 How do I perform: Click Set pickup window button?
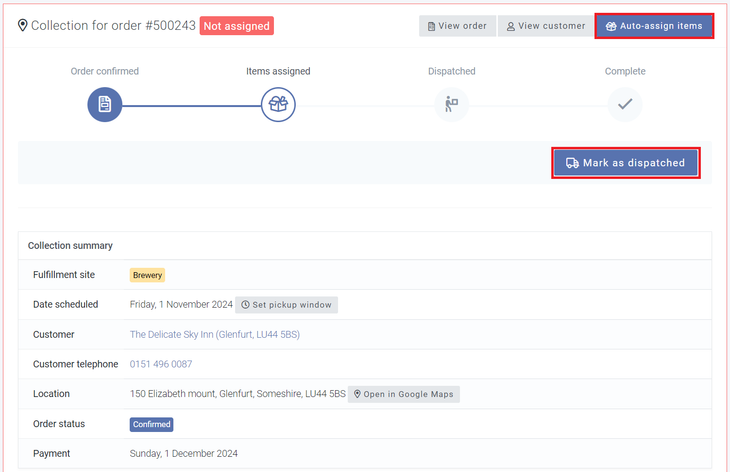click(287, 305)
